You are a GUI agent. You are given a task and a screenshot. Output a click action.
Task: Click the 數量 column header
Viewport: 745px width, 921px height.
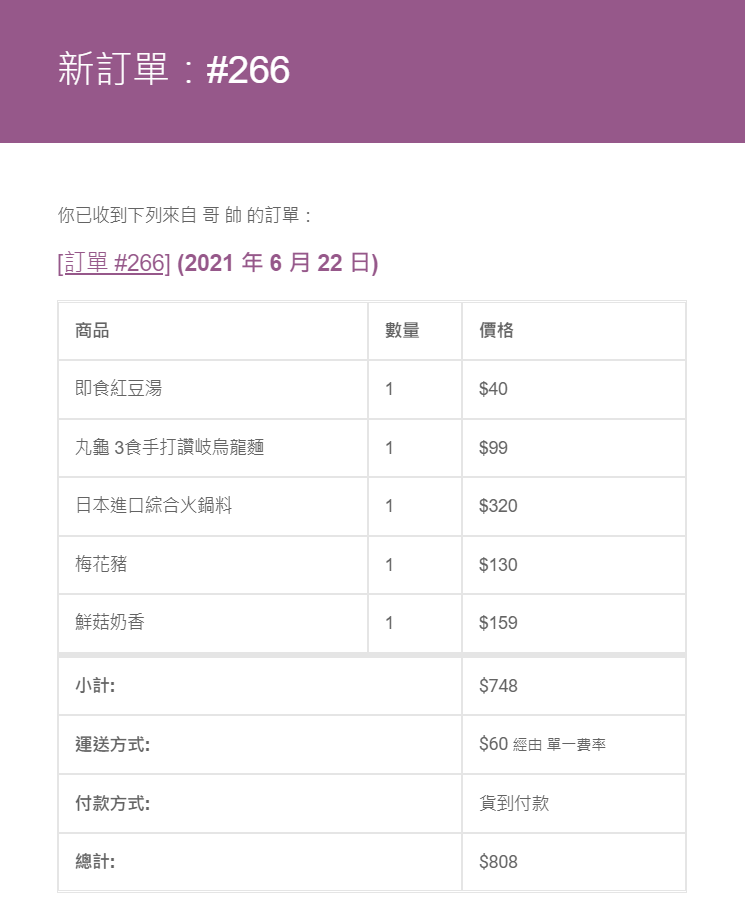pos(402,330)
